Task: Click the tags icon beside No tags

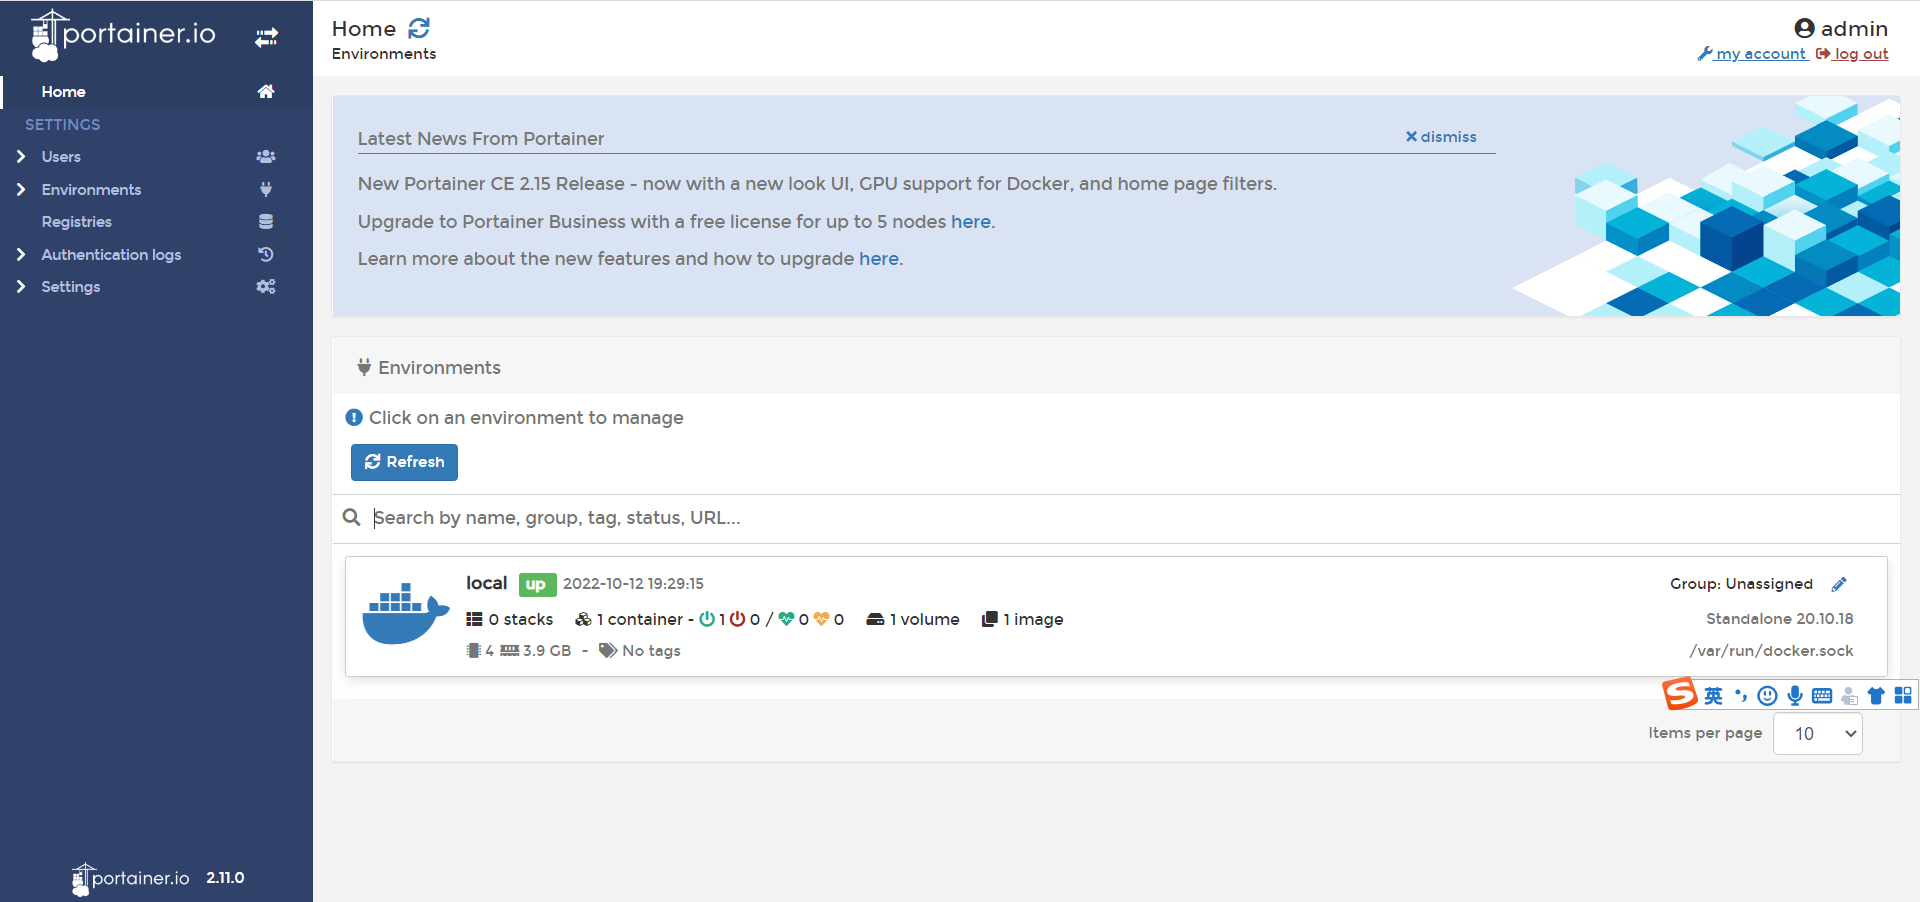Action: pos(608,651)
